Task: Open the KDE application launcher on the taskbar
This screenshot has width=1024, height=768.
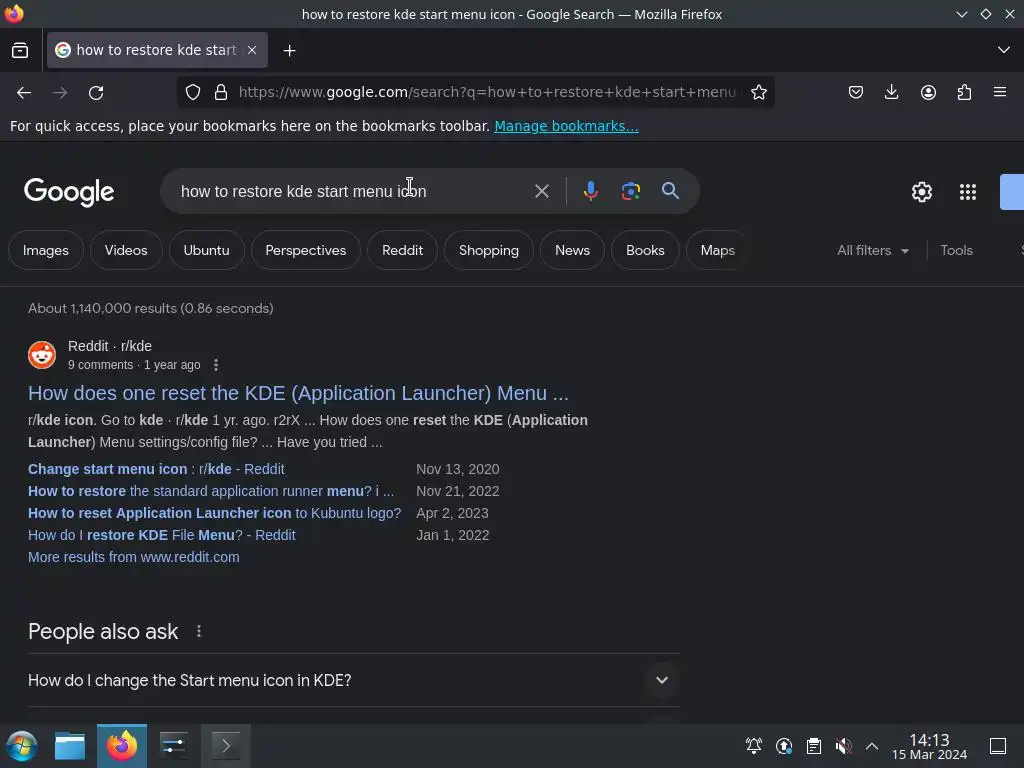Action: pyautogui.click(x=22, y=746)
